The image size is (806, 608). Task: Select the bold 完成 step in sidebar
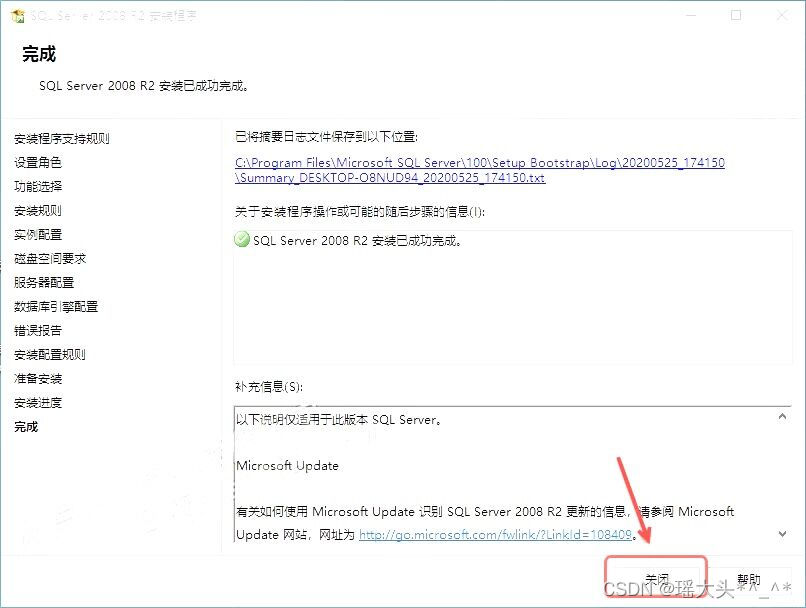[26, 427]
